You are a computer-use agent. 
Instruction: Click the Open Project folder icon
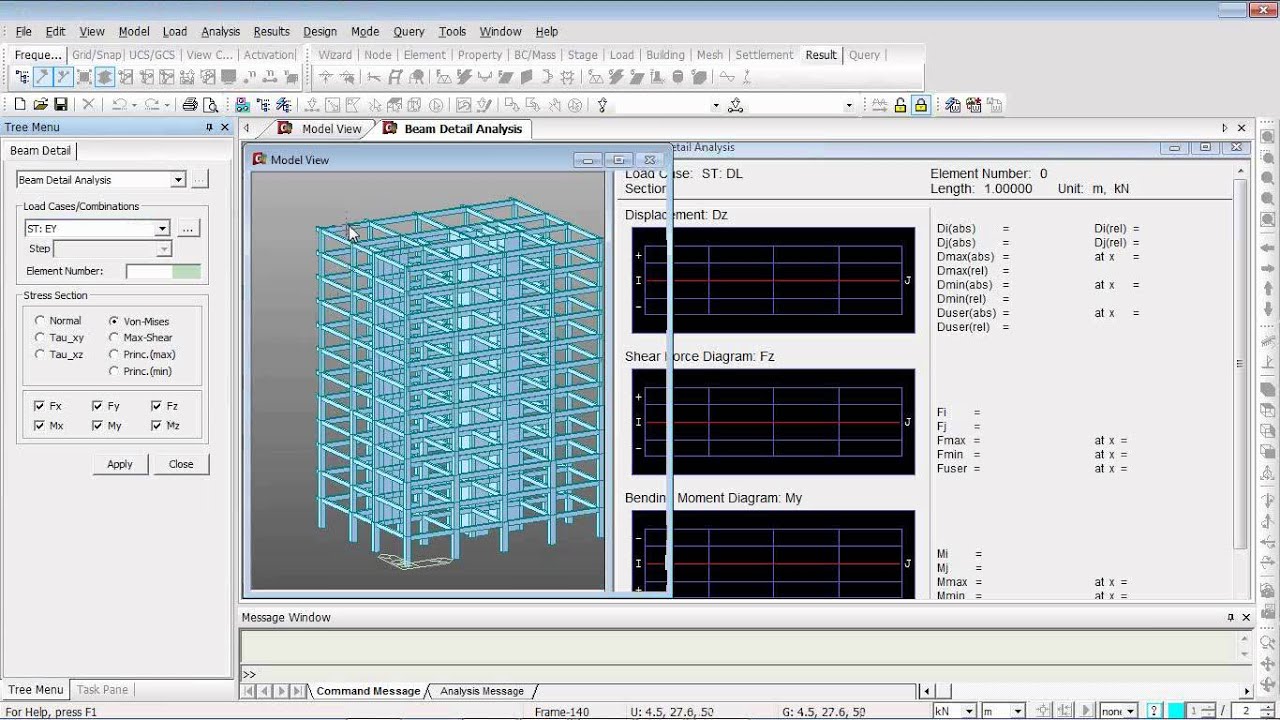pyautogui.click(x=41, y=104)
